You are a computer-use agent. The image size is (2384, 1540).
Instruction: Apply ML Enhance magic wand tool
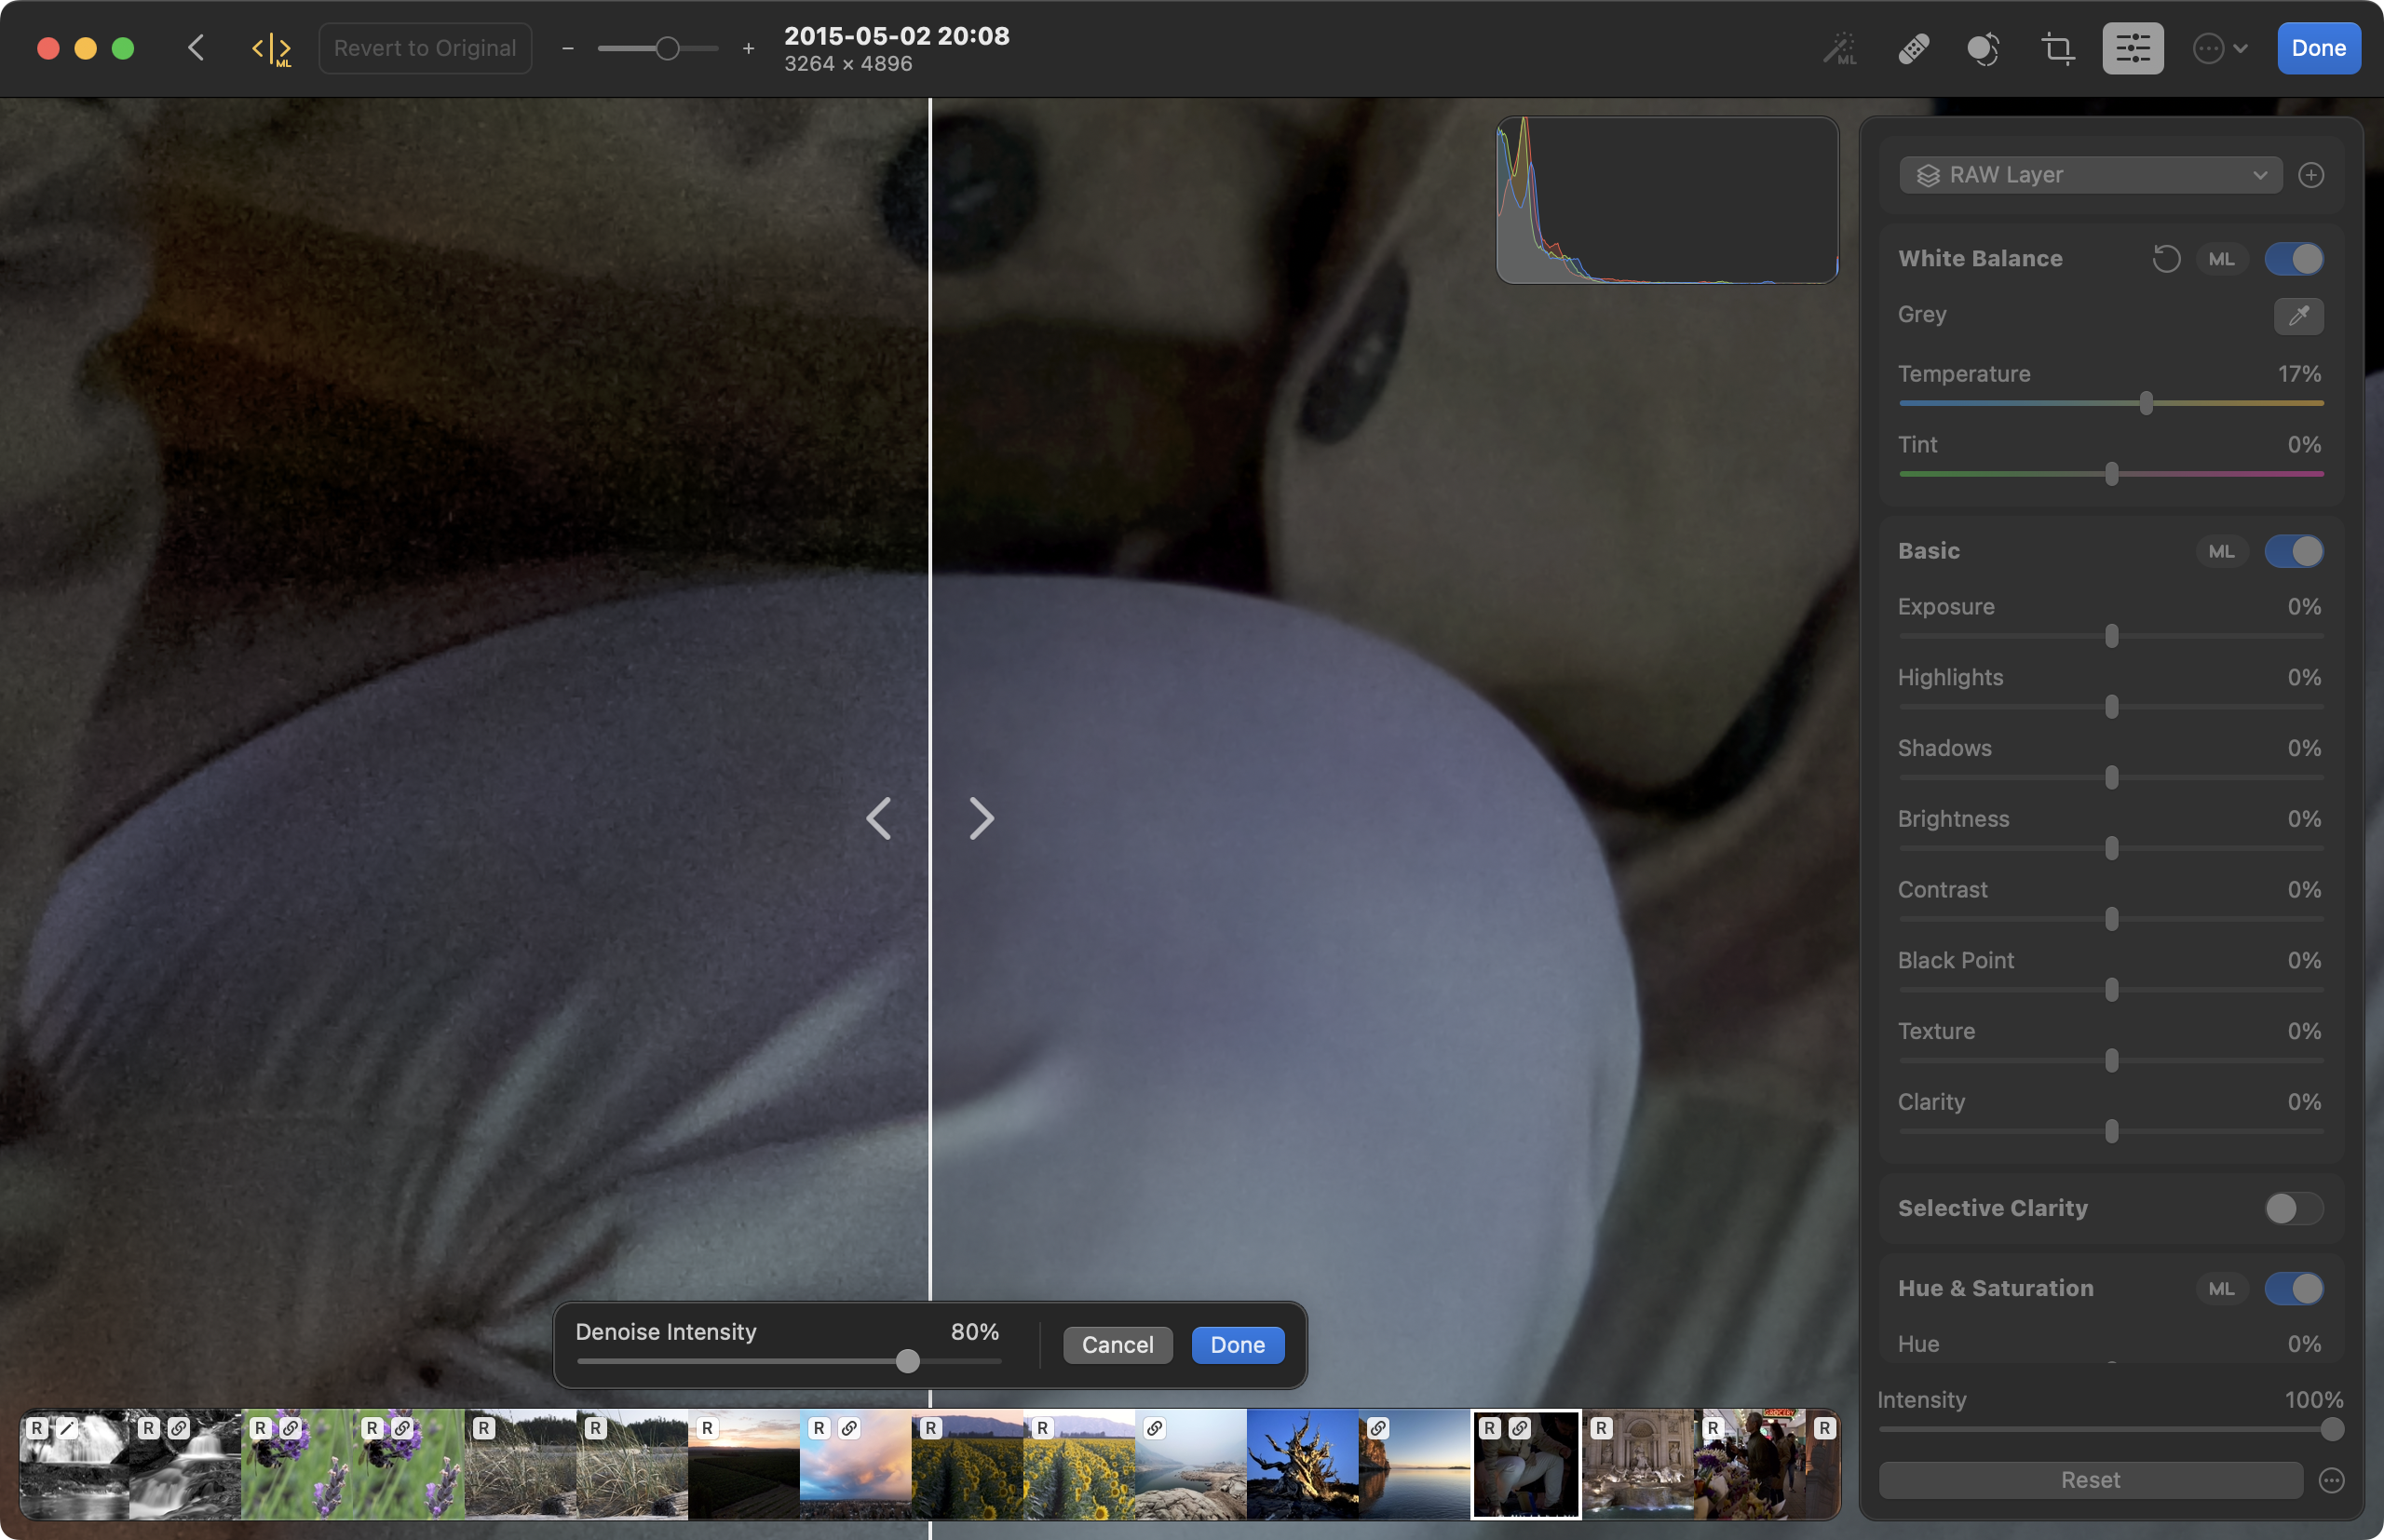point(1840,48)
